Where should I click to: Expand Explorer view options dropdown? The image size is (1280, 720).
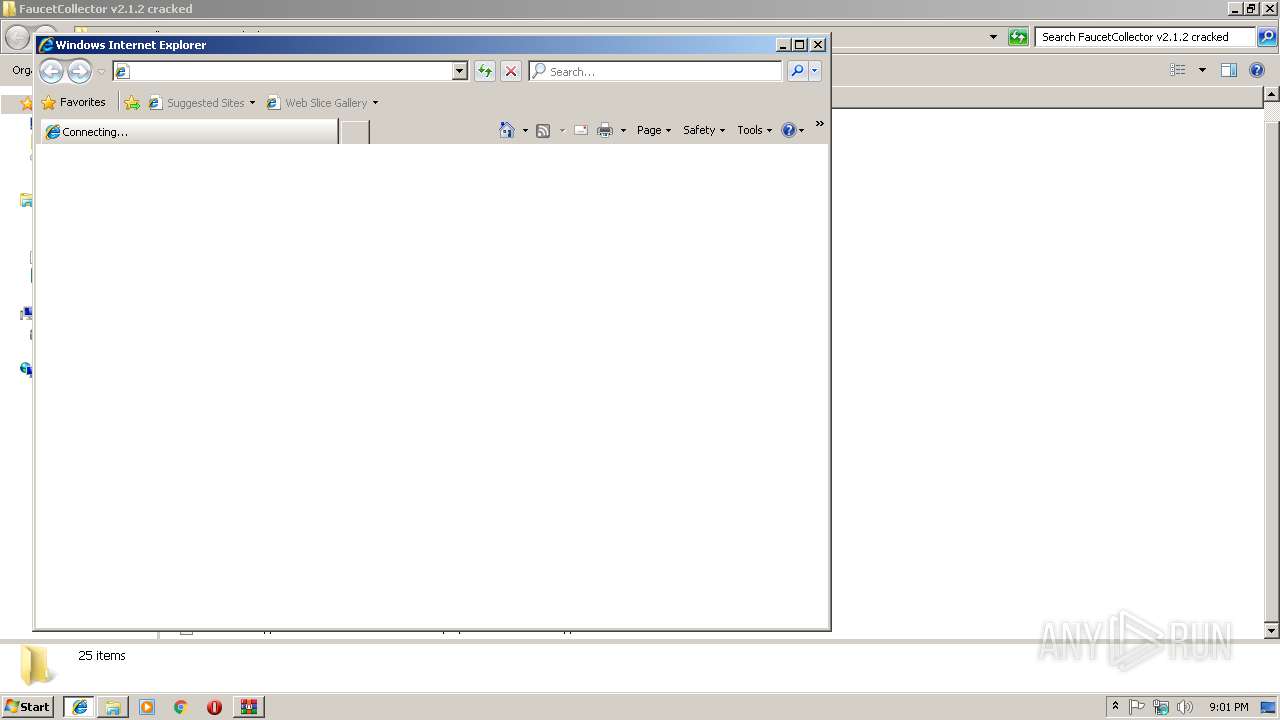point(1202,70)
